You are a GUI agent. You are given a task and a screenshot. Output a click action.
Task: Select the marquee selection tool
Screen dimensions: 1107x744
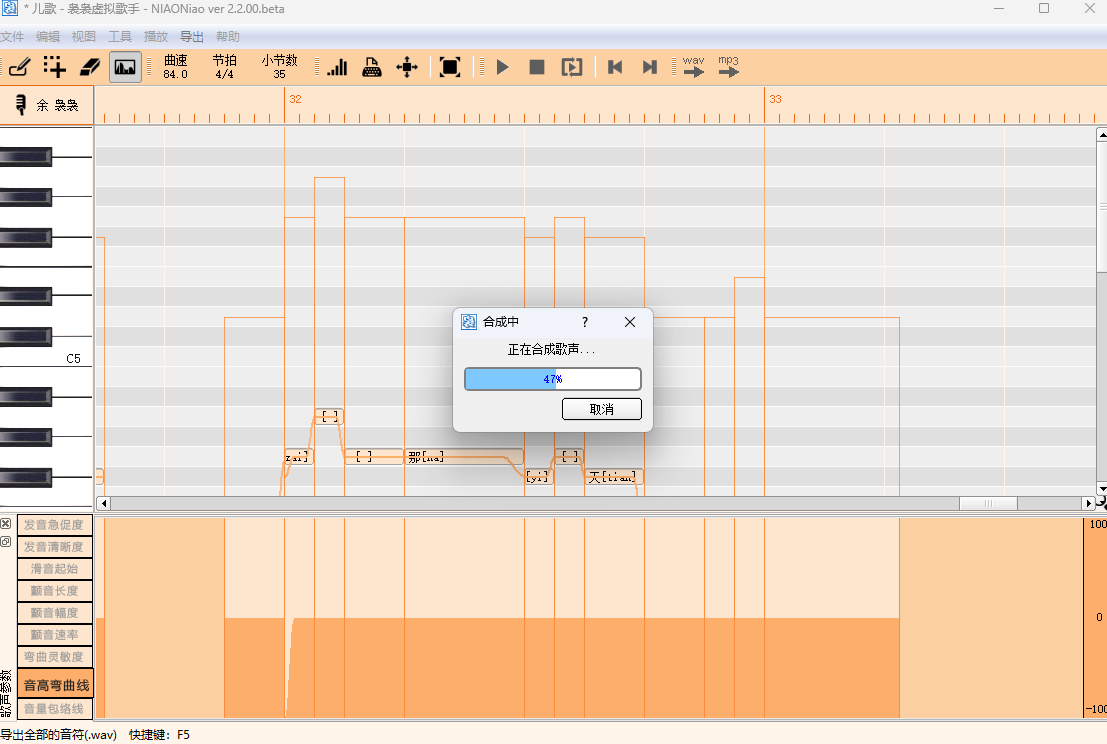coord(54,67)
